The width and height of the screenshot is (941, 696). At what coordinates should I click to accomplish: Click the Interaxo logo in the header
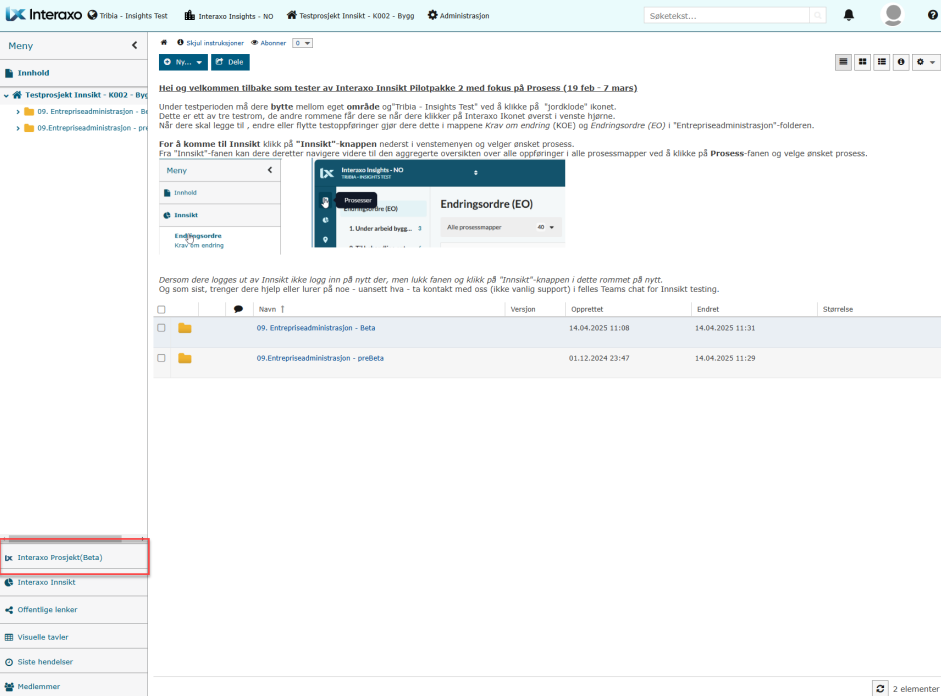44,15
